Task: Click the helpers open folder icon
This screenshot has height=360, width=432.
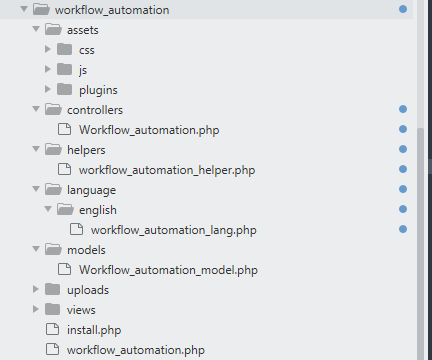Action: point(53,149)
